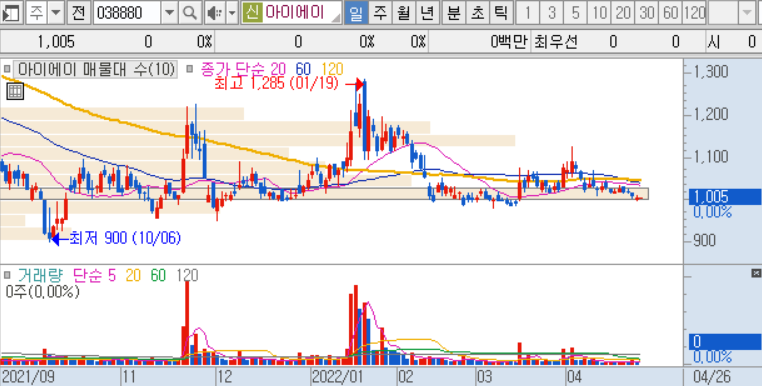Click the empty field at toolbar right end
The width and height of the screenshot is (762, 386).
(723, 13)
